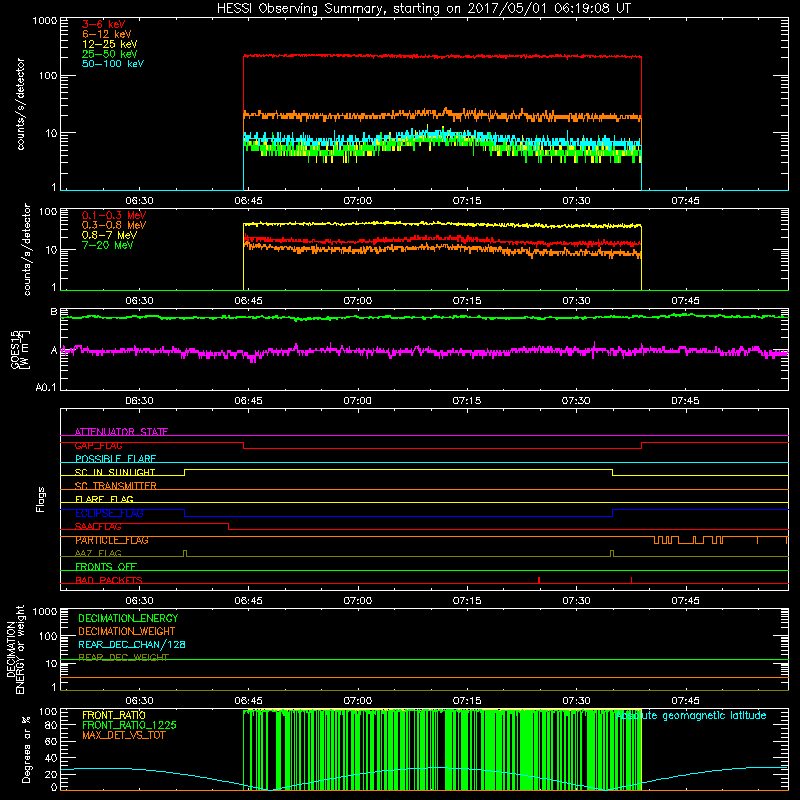Click the DECIMATION_ENERGY legend label
800x800 pixels.
128,618
